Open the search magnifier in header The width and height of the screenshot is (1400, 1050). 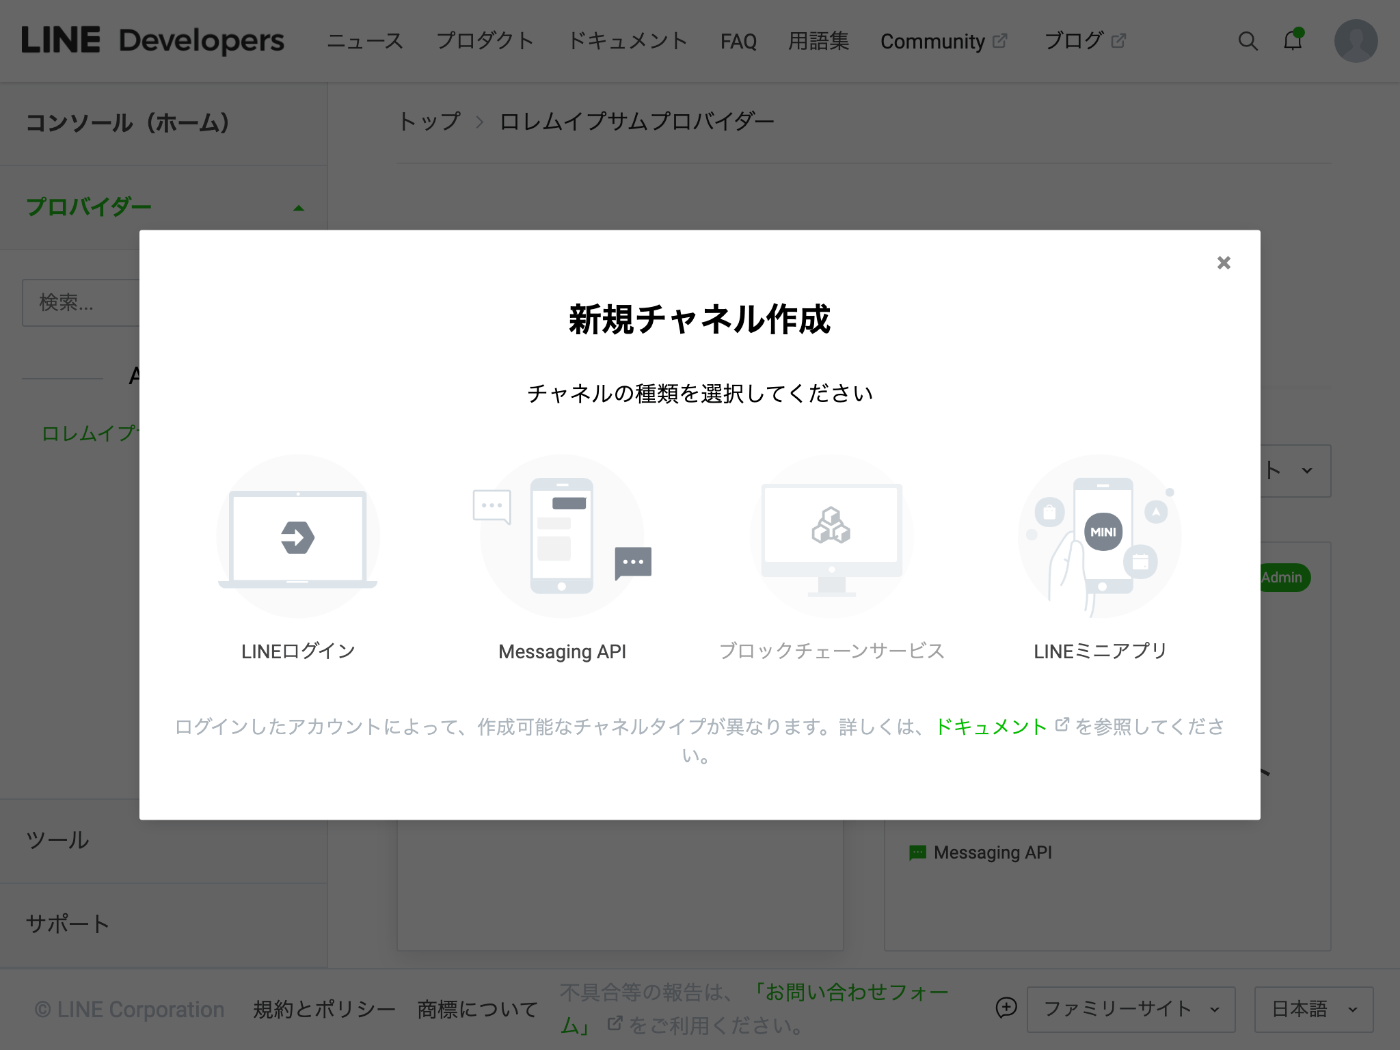[1248, 41]
